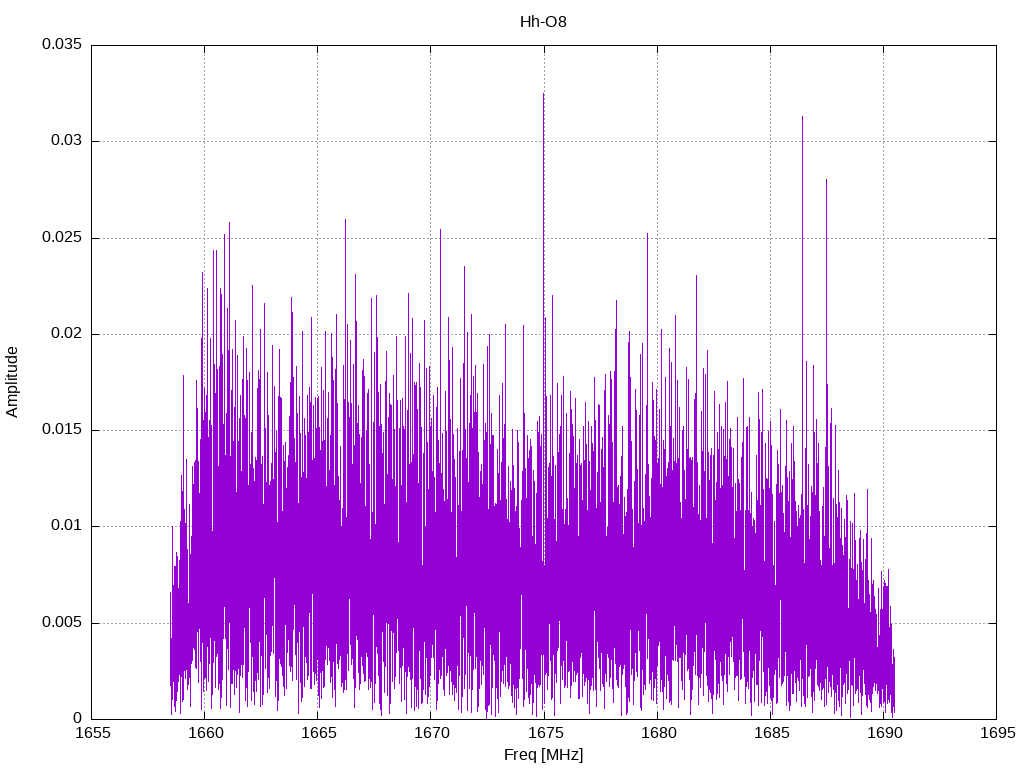Image resolution: width=1024 pixels, height=768 pixels.
Task: Select the y-axis tick value 0.01
Action: coord(67,525)
